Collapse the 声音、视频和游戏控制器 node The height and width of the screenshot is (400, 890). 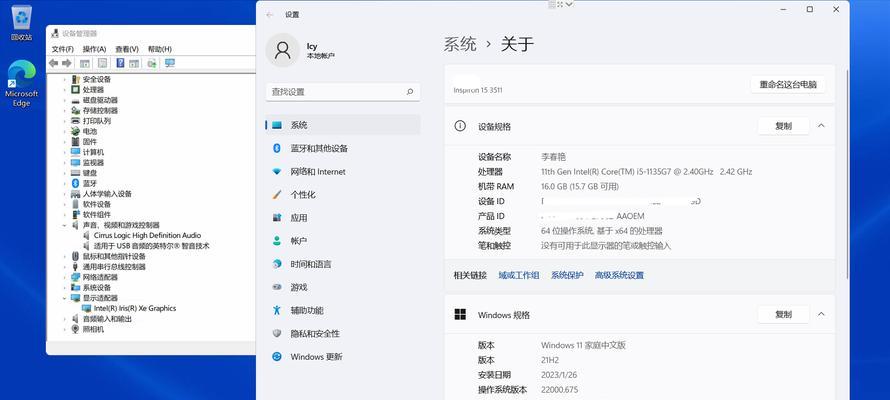[65, 225]
